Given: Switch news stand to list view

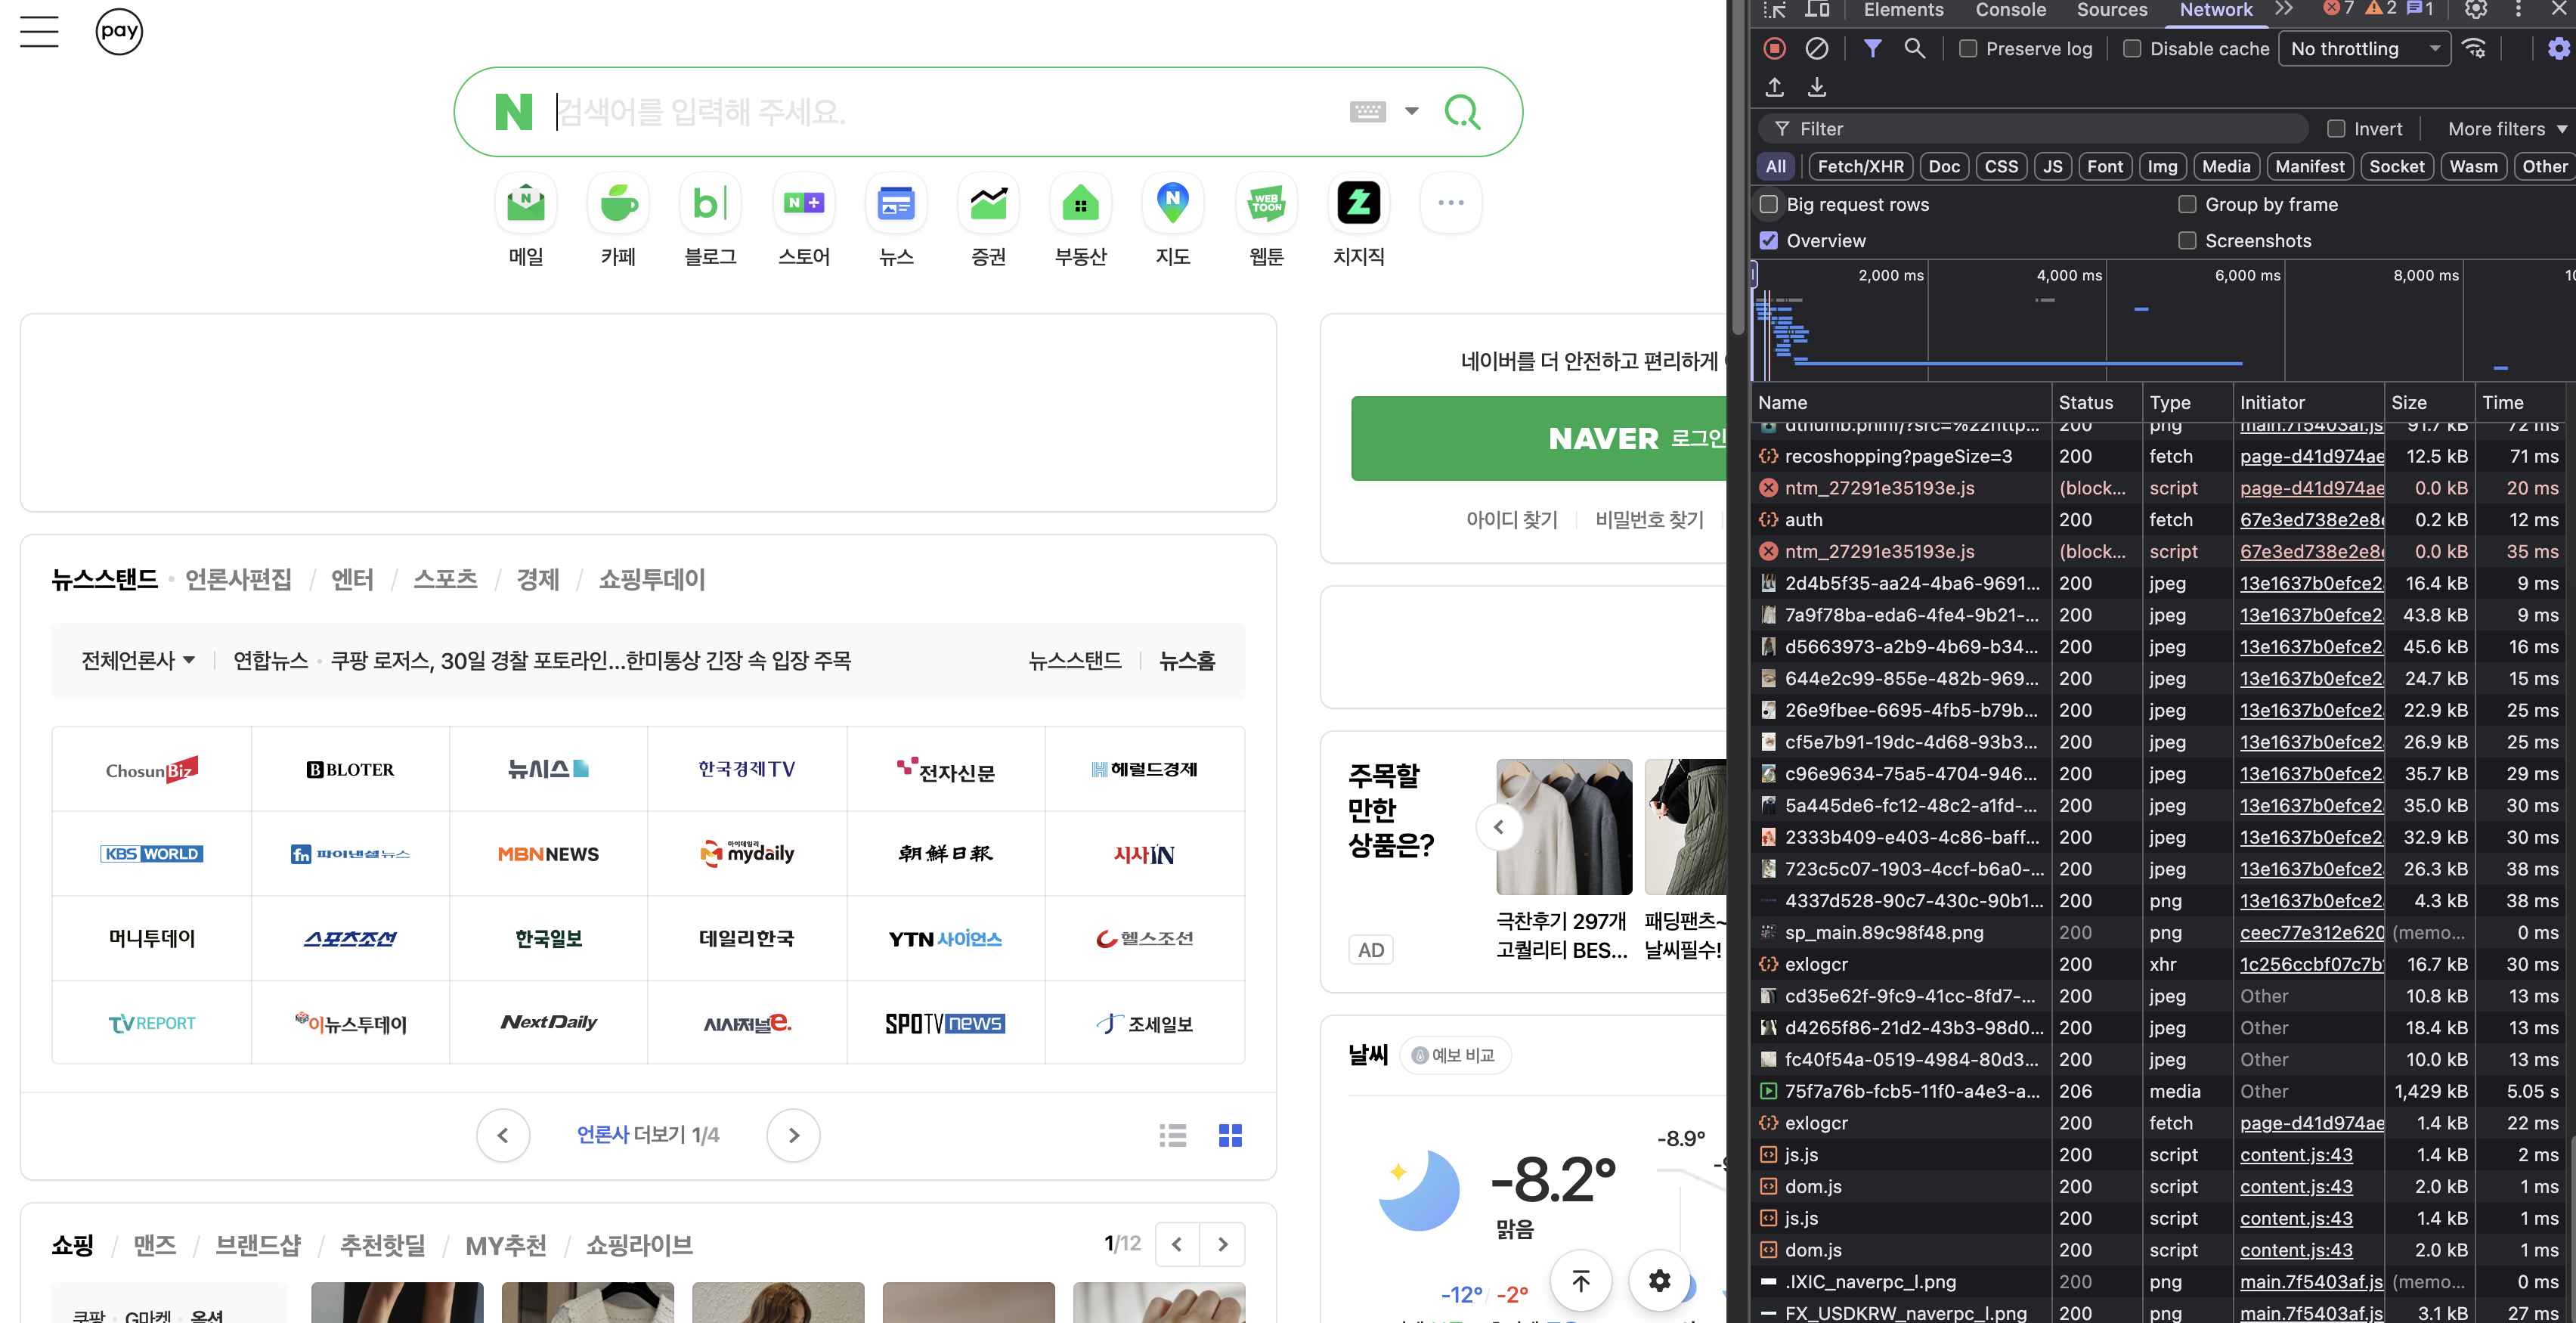Looking at the screenshot, I should [1172, 1135].
